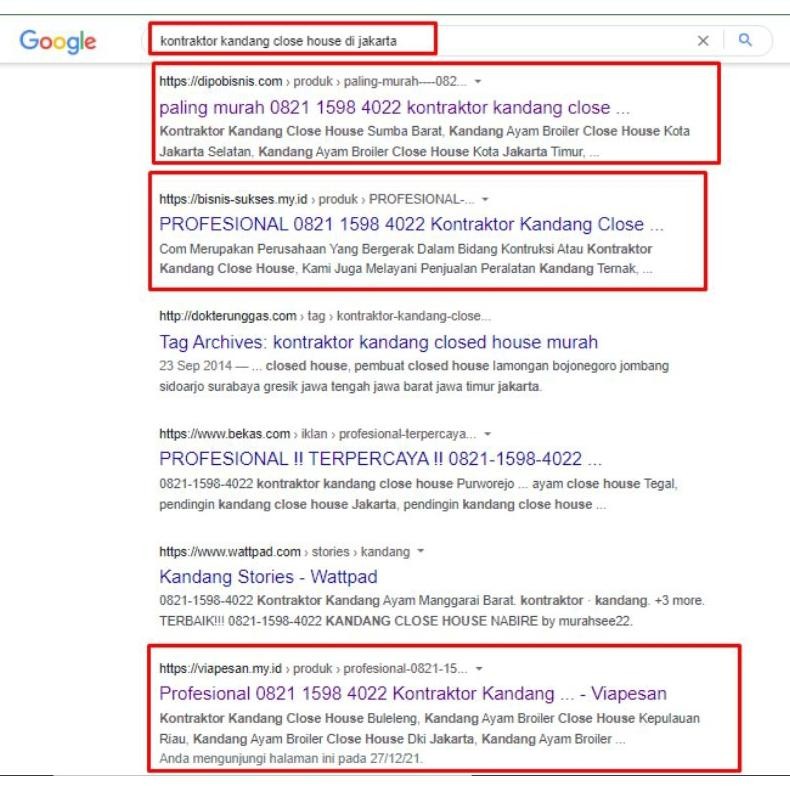This screenshot has width=790, height=790.
Task: Click the Google logo
Action: [57, 41]
